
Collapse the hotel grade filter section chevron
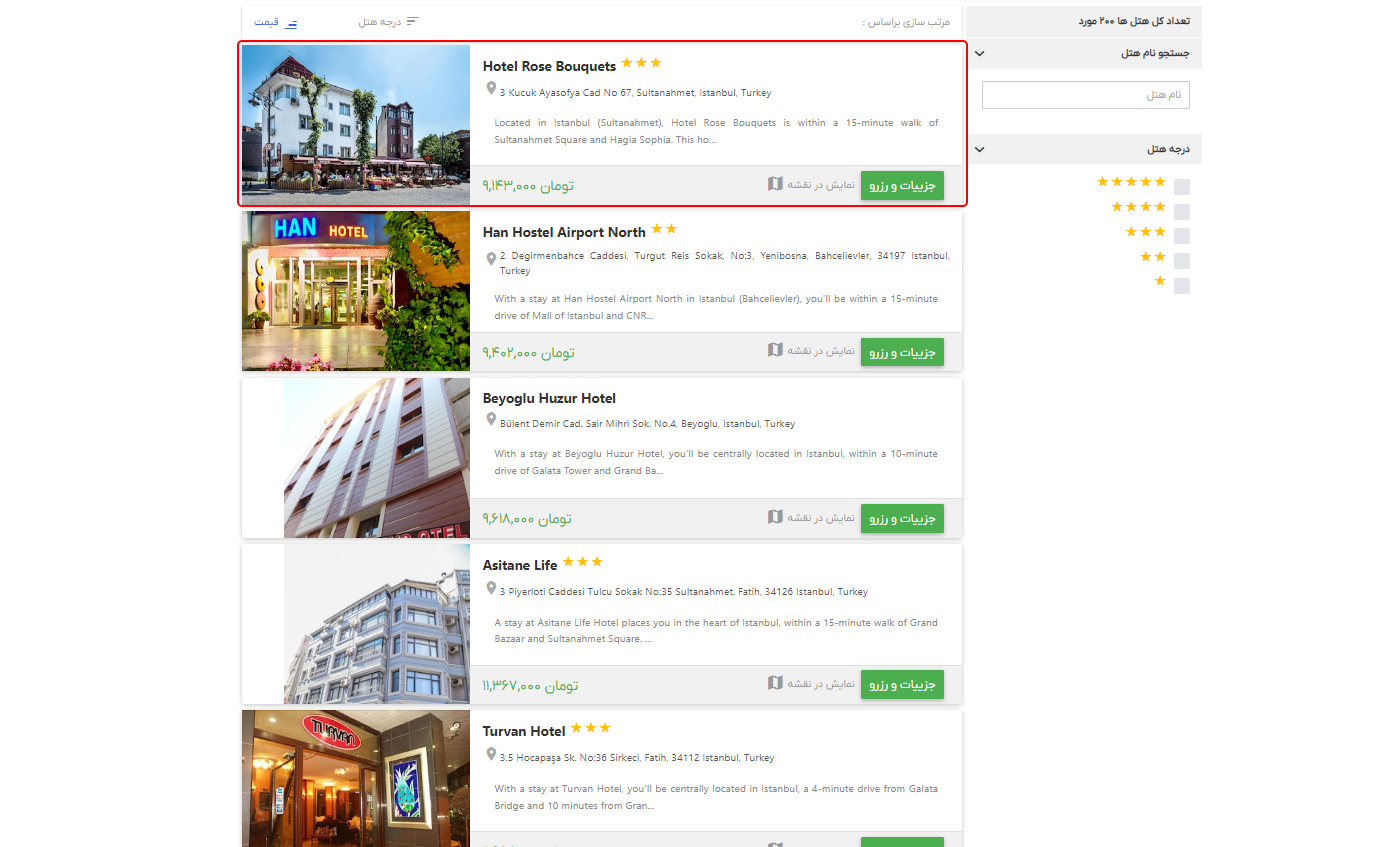pos(980,150)
